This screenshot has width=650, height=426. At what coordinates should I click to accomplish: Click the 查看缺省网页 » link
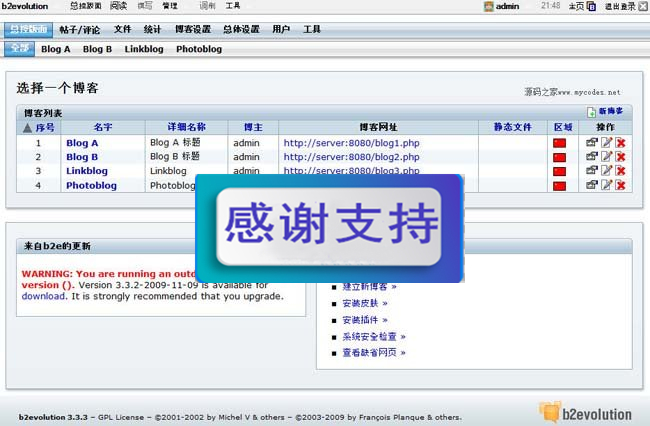tap(374, 353)
